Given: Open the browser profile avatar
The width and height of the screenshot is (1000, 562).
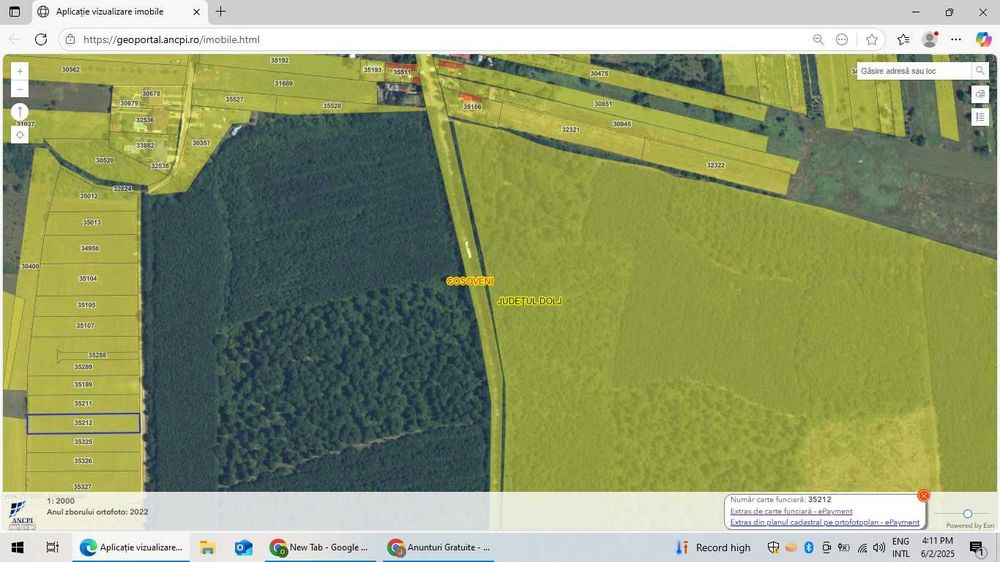Looking at the screenshot, I should pos(930,40).
